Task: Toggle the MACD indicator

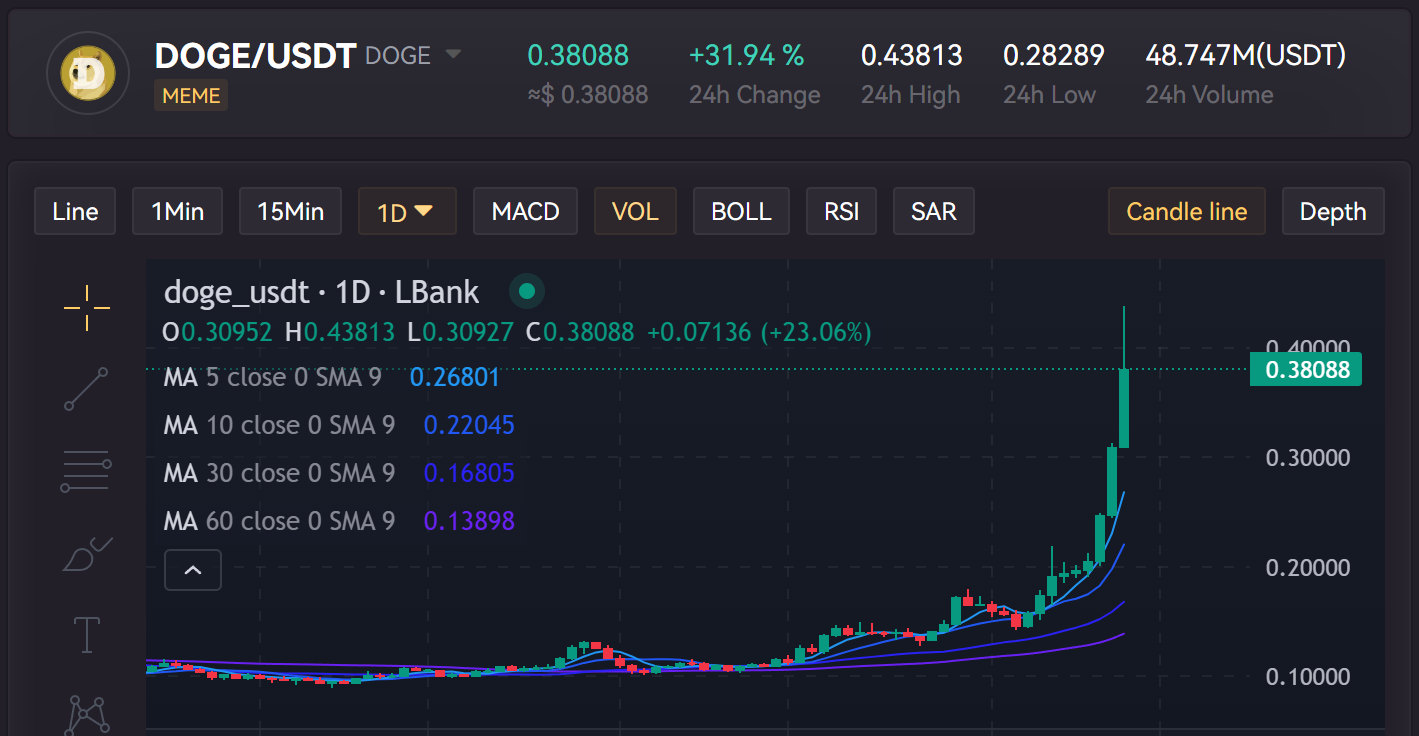Action: click(x=525, y=212)
